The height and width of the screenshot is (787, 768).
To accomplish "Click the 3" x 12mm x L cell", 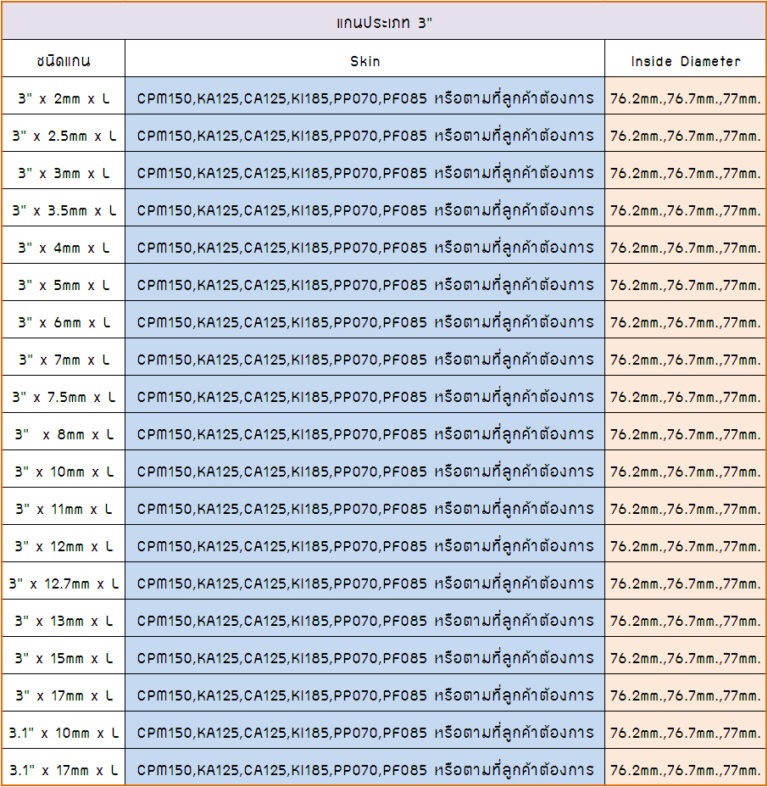I will 64,544.
